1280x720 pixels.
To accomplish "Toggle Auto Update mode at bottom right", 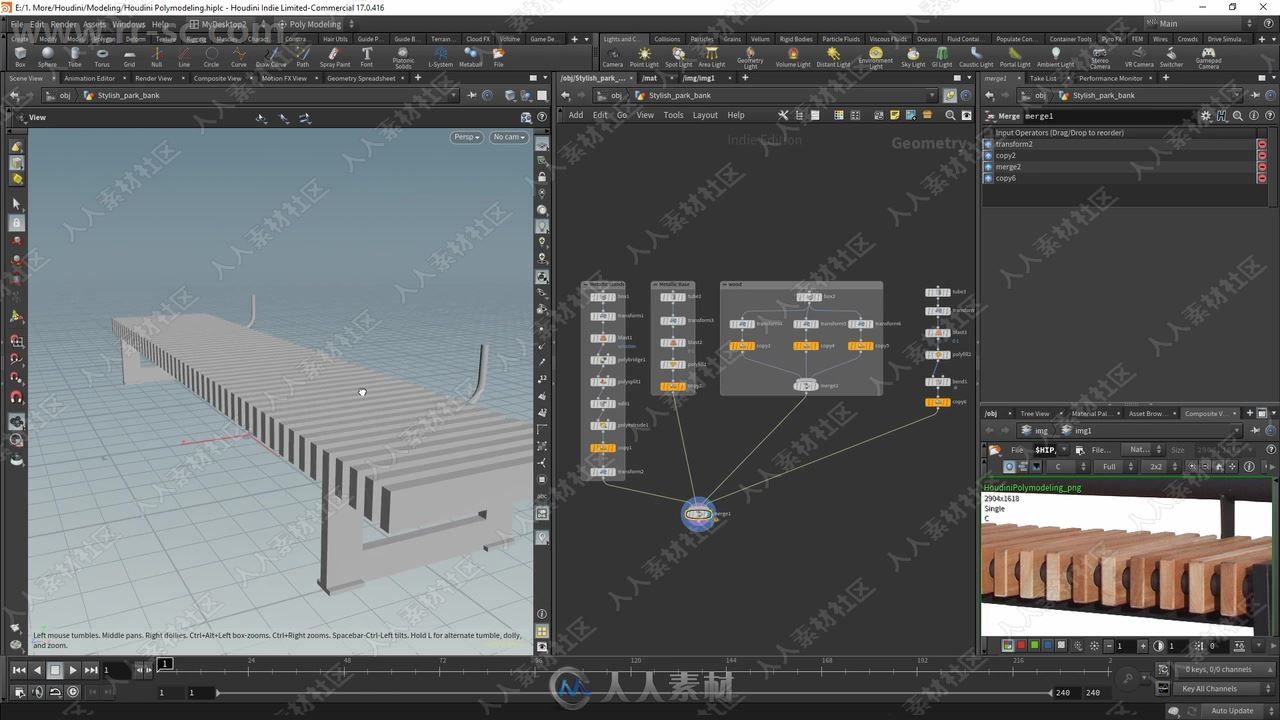I will click(x=1232, y=711).
